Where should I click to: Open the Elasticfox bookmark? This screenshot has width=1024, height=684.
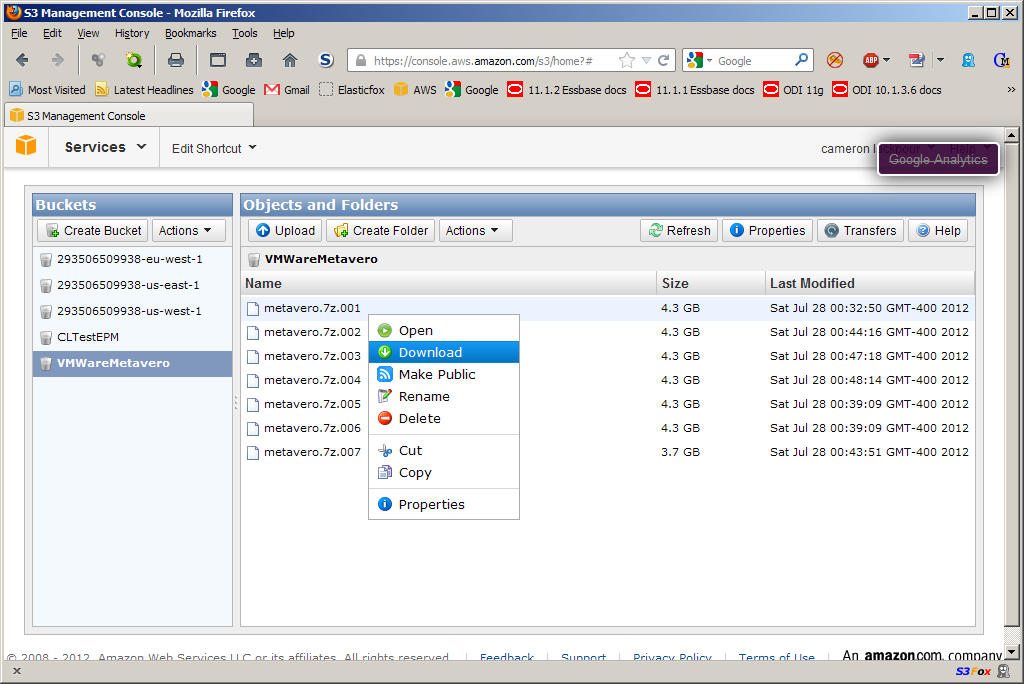(351, 90)
